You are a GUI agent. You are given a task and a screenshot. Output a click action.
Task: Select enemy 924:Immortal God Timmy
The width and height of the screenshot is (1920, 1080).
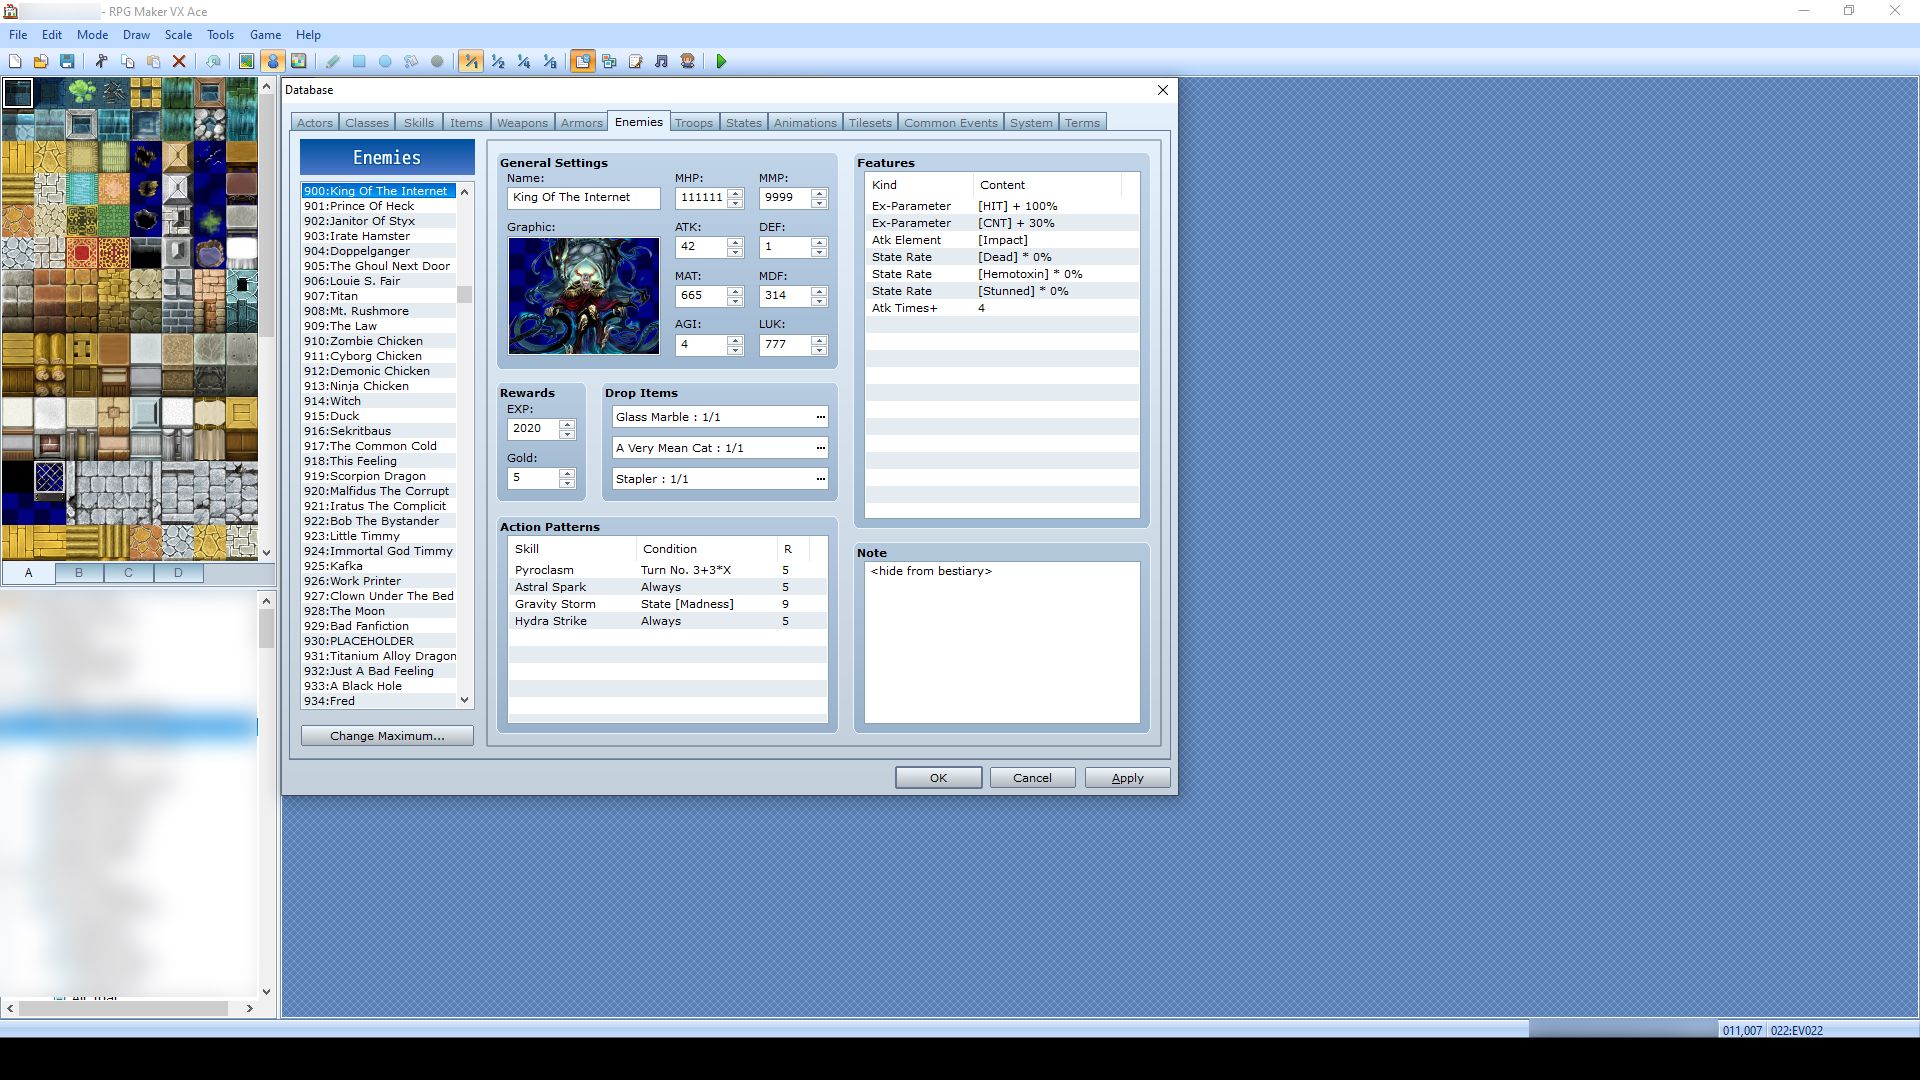pos(378,550)
